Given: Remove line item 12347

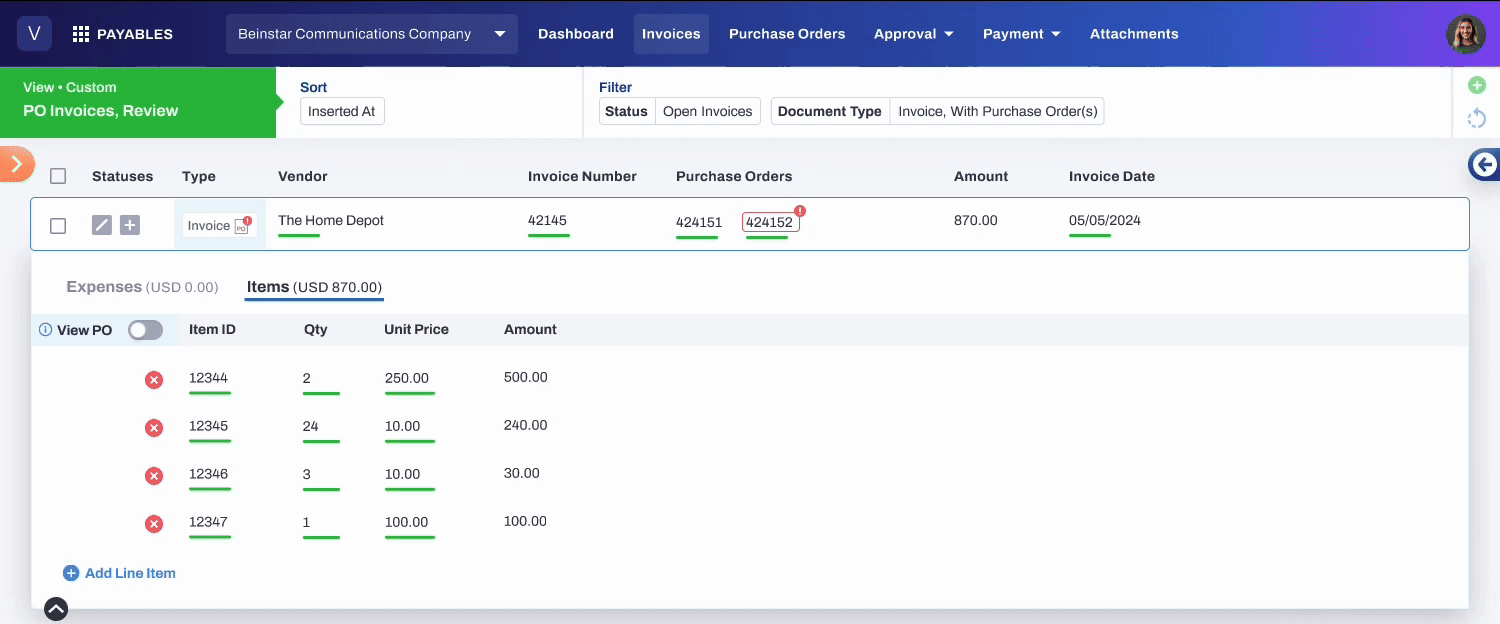Looking at the screenshot, I should 154,524.
